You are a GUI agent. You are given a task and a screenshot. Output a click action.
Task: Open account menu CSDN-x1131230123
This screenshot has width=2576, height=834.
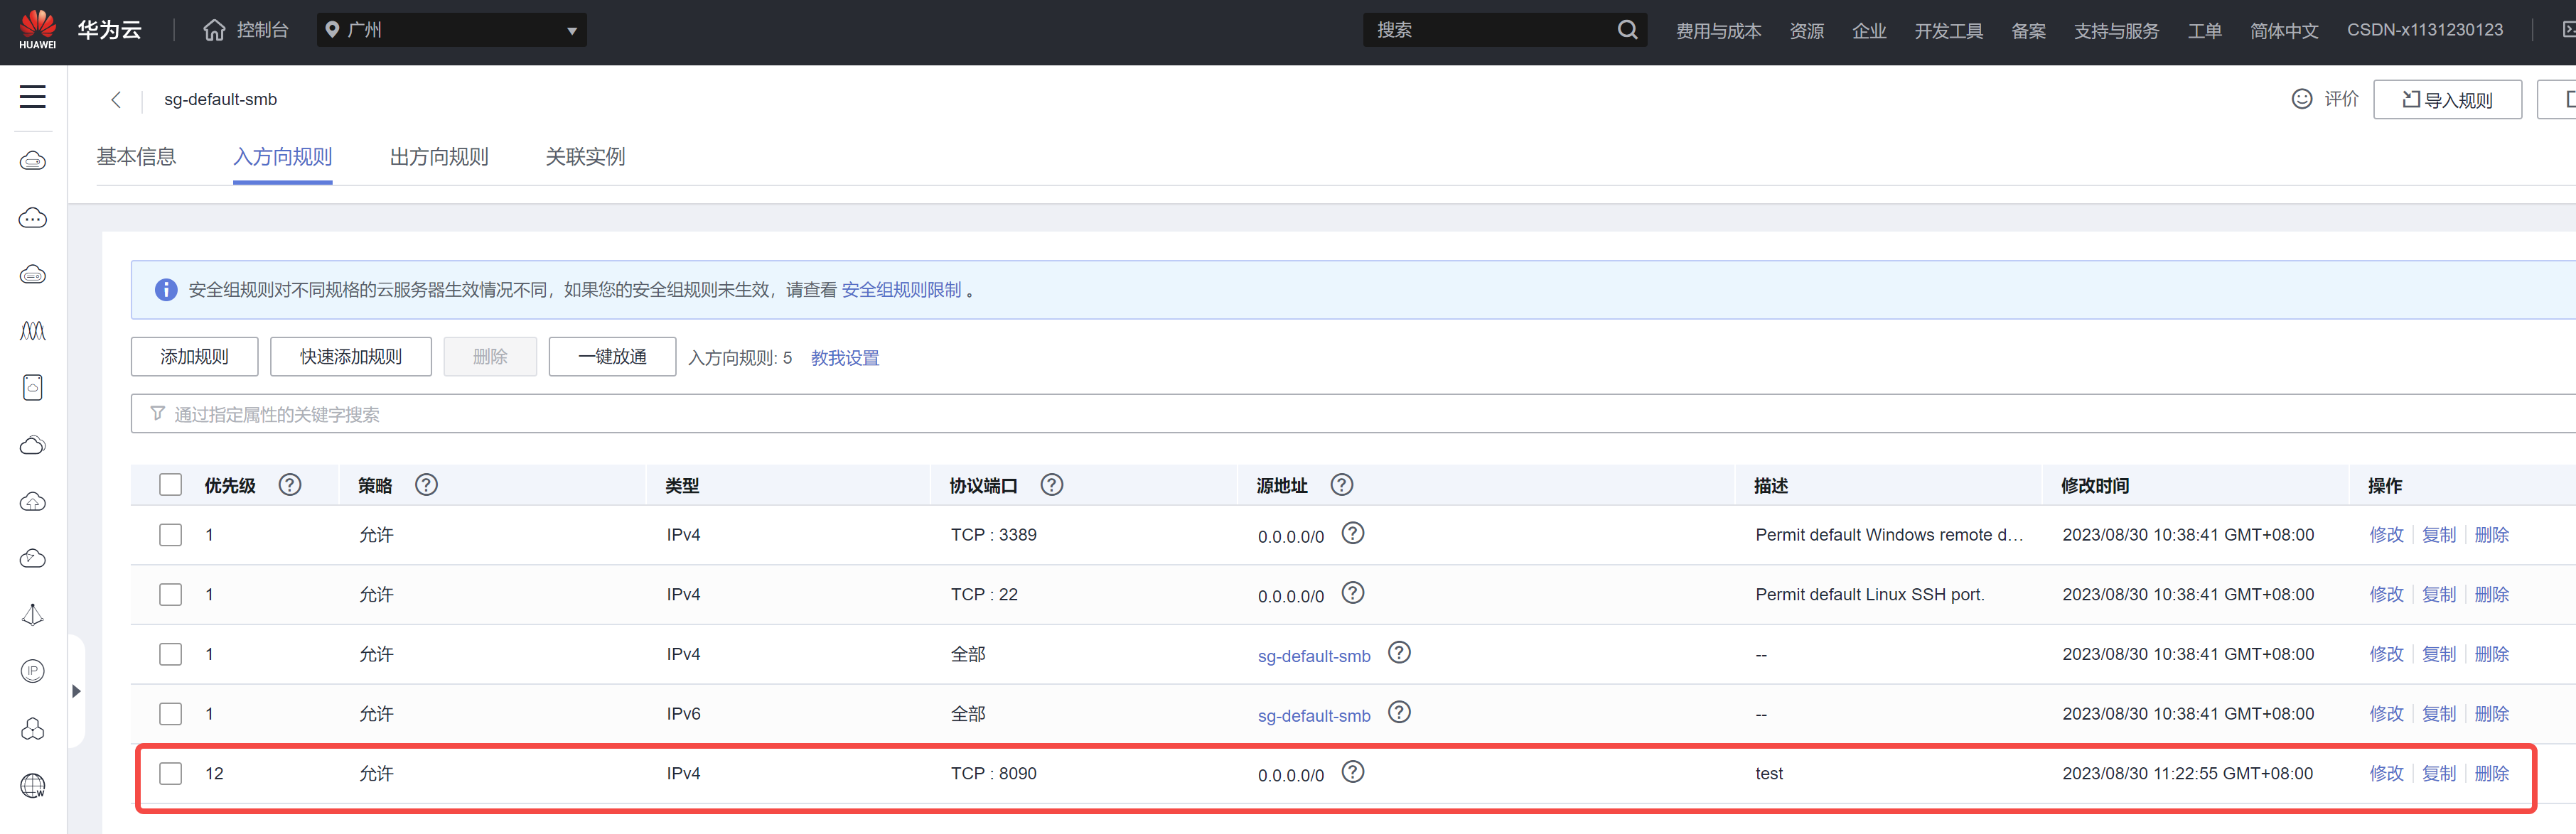tap(2425, 30)
